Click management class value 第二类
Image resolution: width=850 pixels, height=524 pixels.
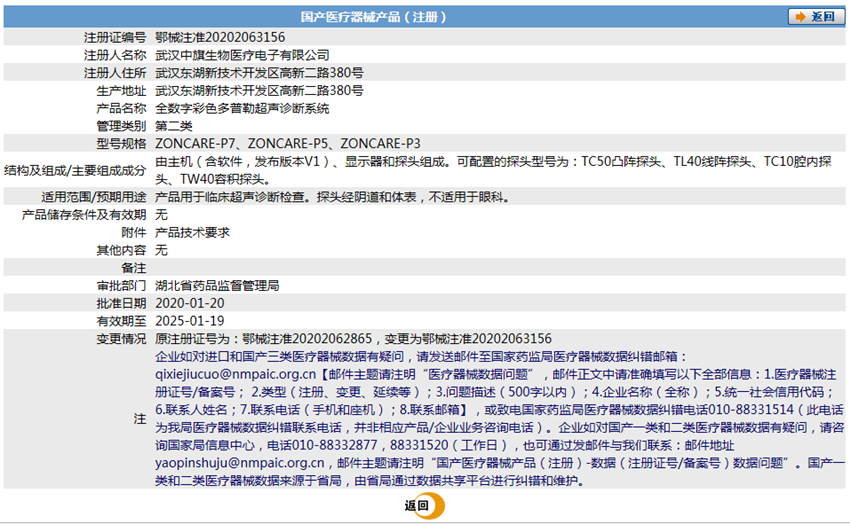click(x=173, y=126)
